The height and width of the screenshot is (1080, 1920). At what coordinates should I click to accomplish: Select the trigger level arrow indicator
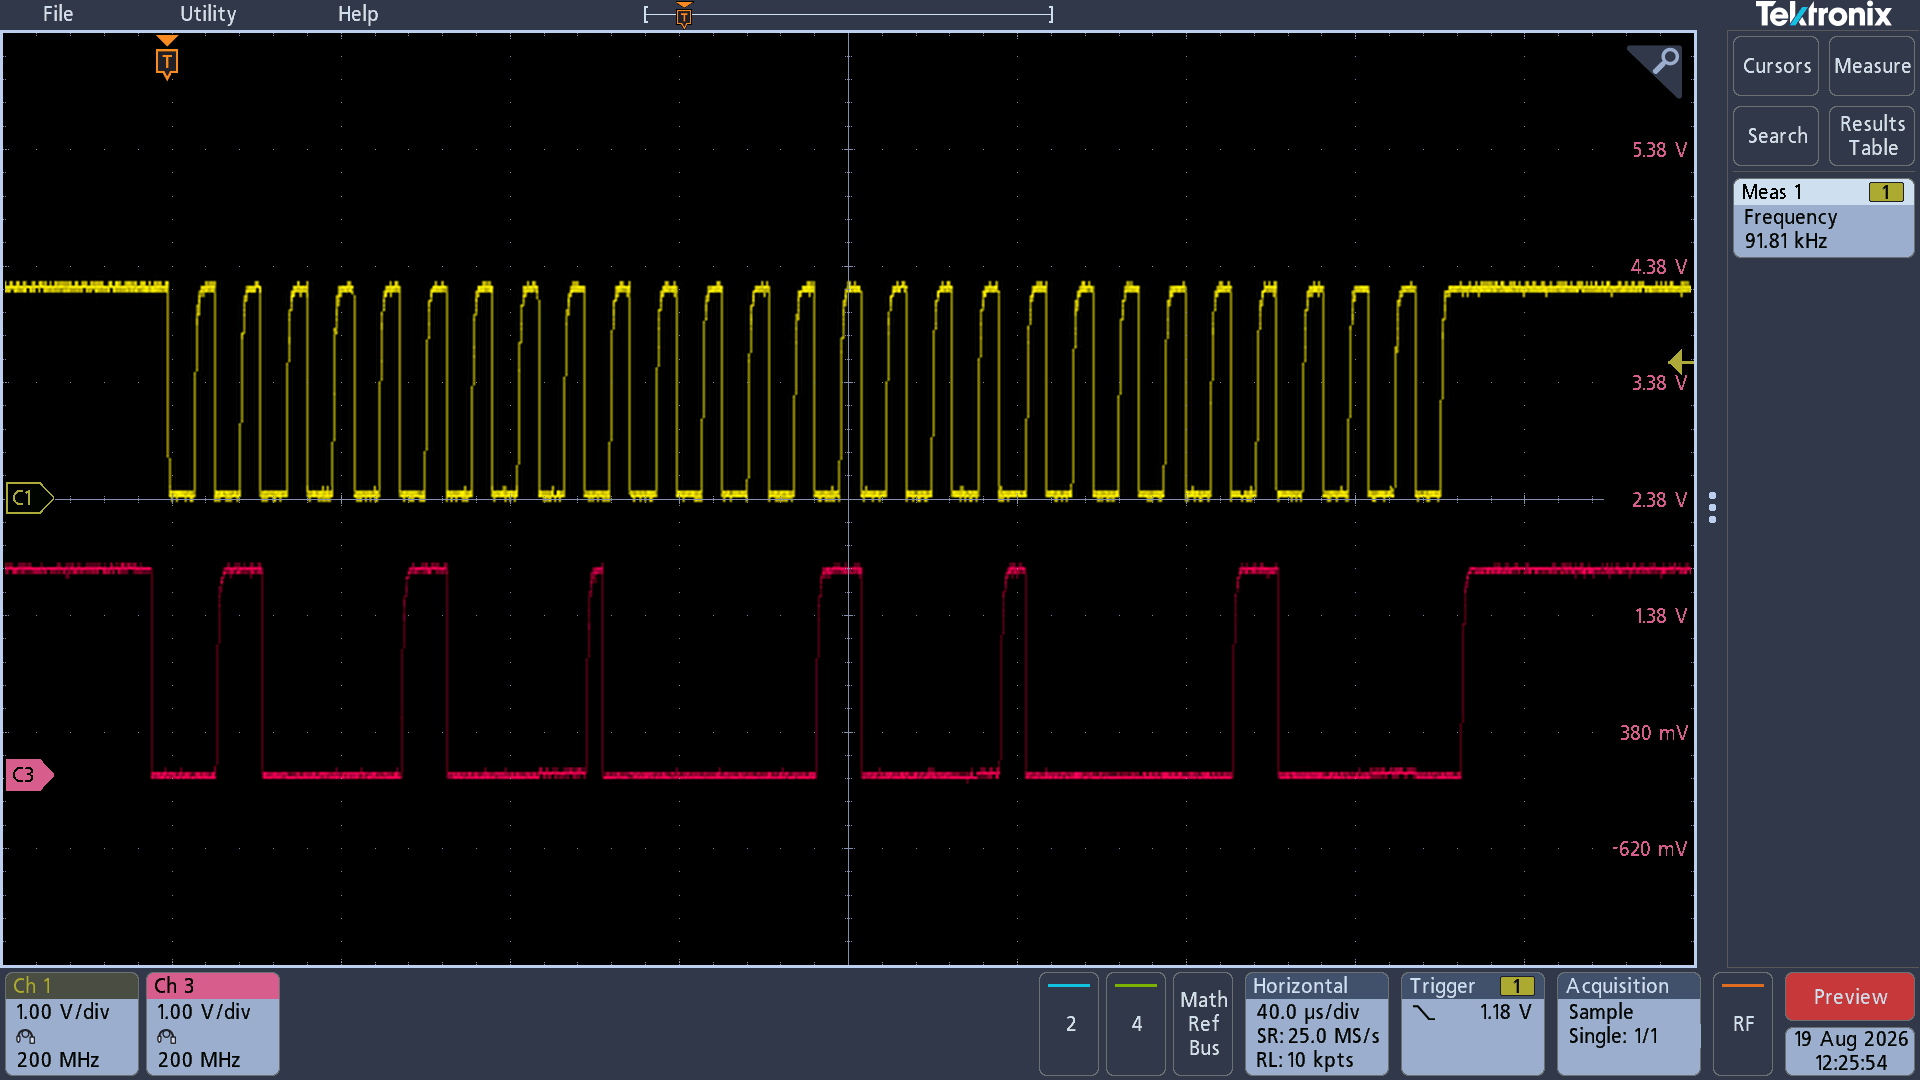(1680, 361)
